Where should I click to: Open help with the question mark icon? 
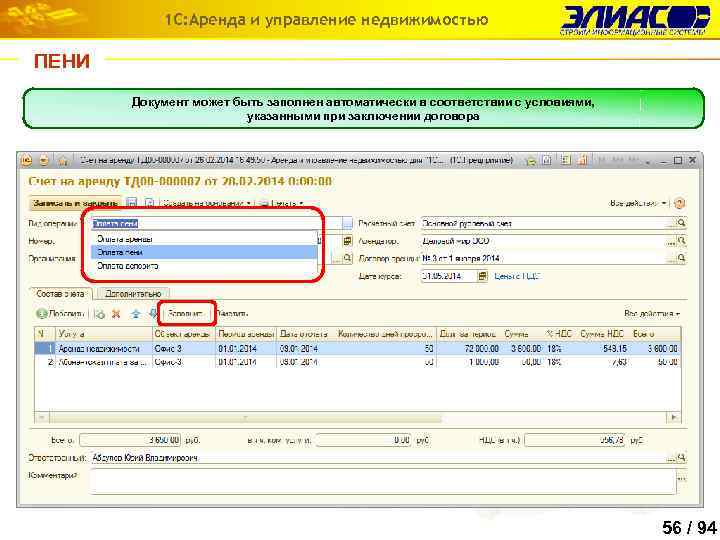pos(680,203)
